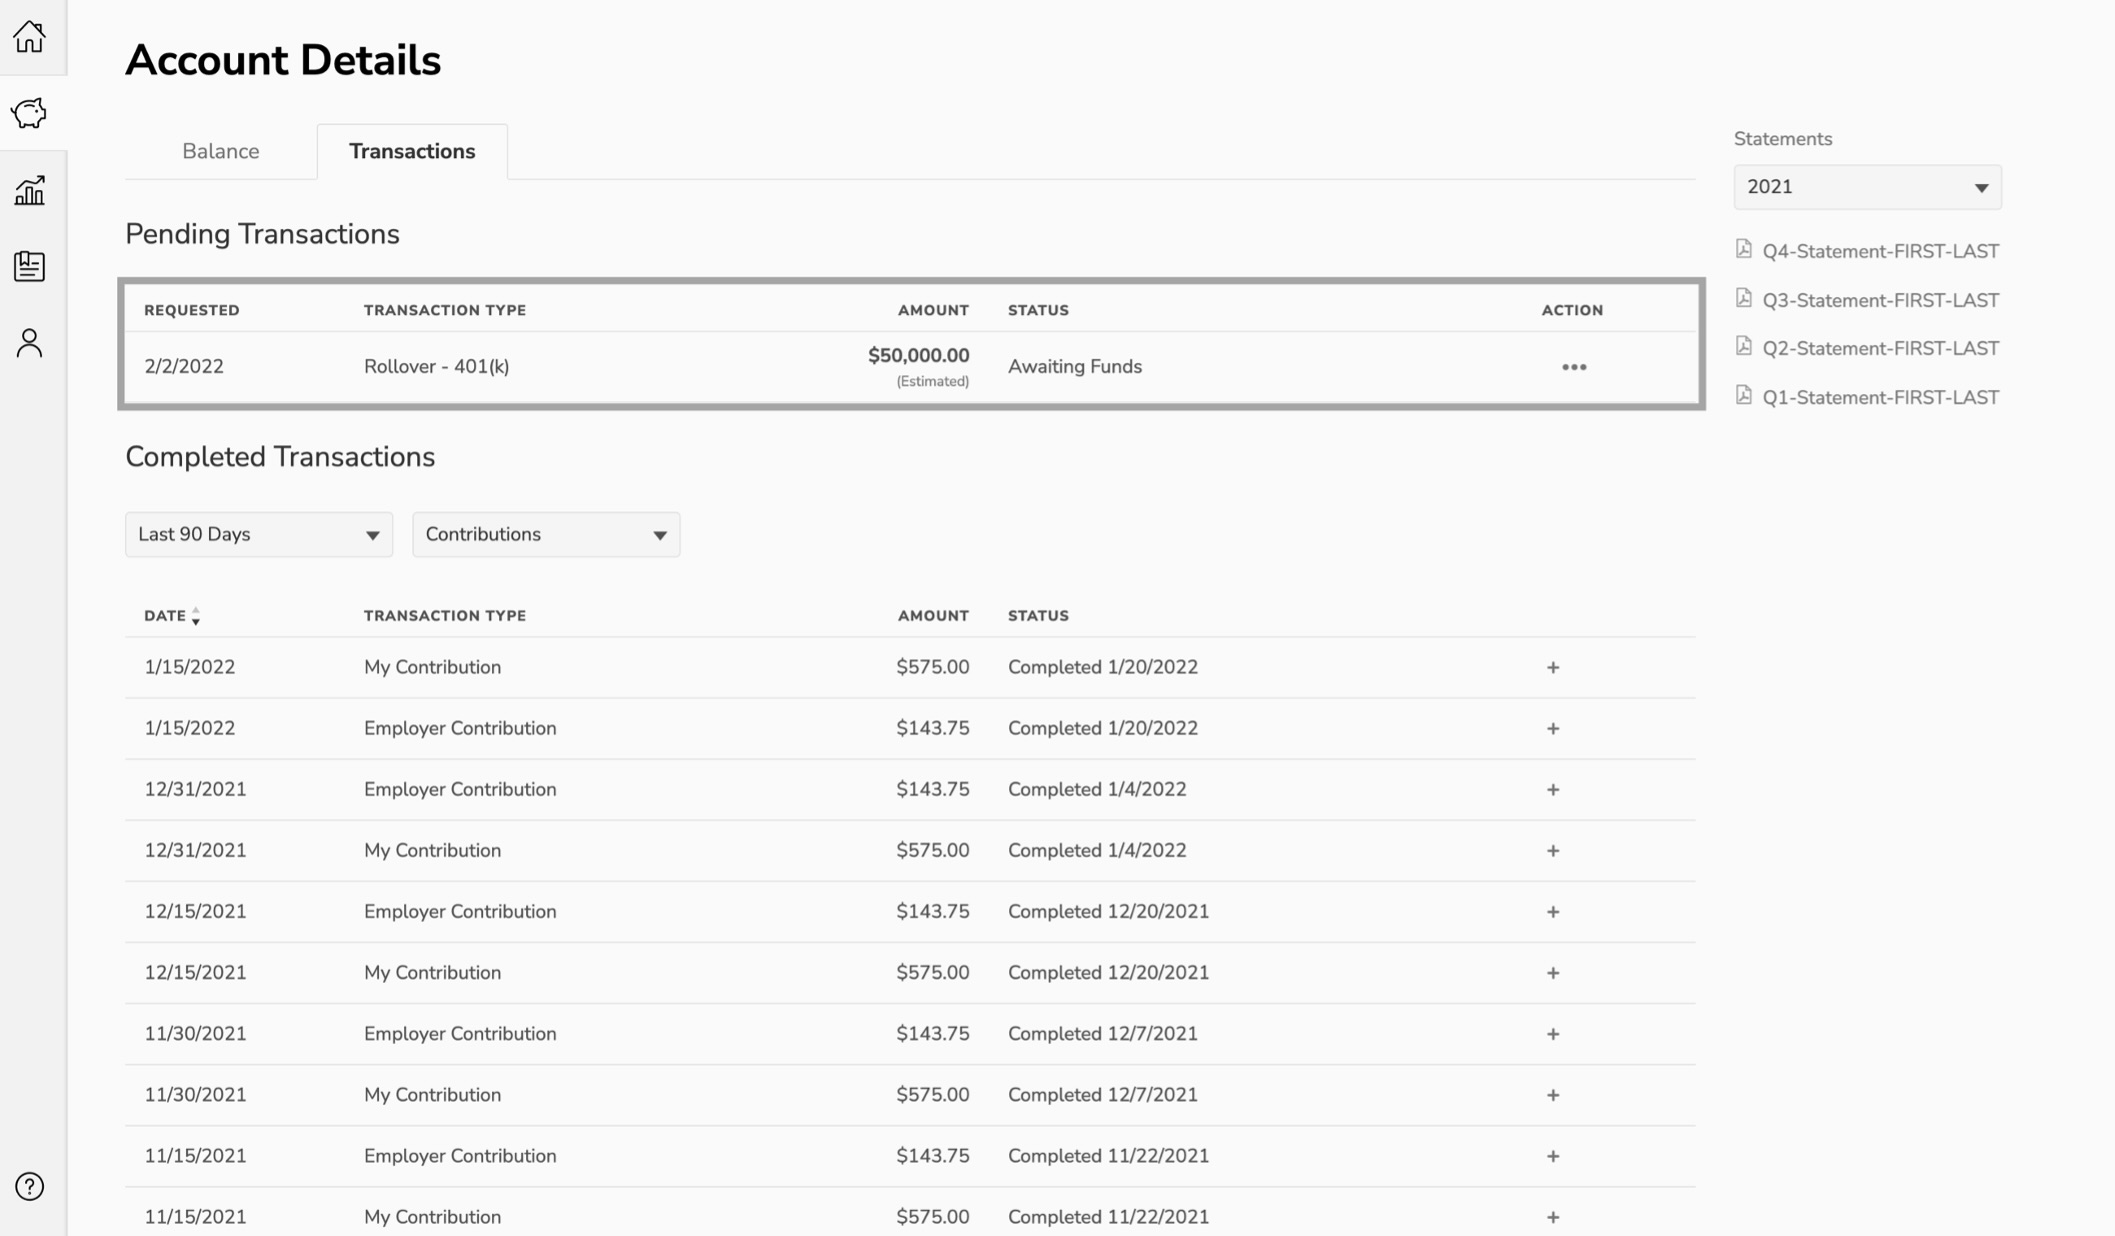Expand Employer Contribution row dated 11/15/2021
The width and height of the screenshot is (2115, 1236).
1553,1155
